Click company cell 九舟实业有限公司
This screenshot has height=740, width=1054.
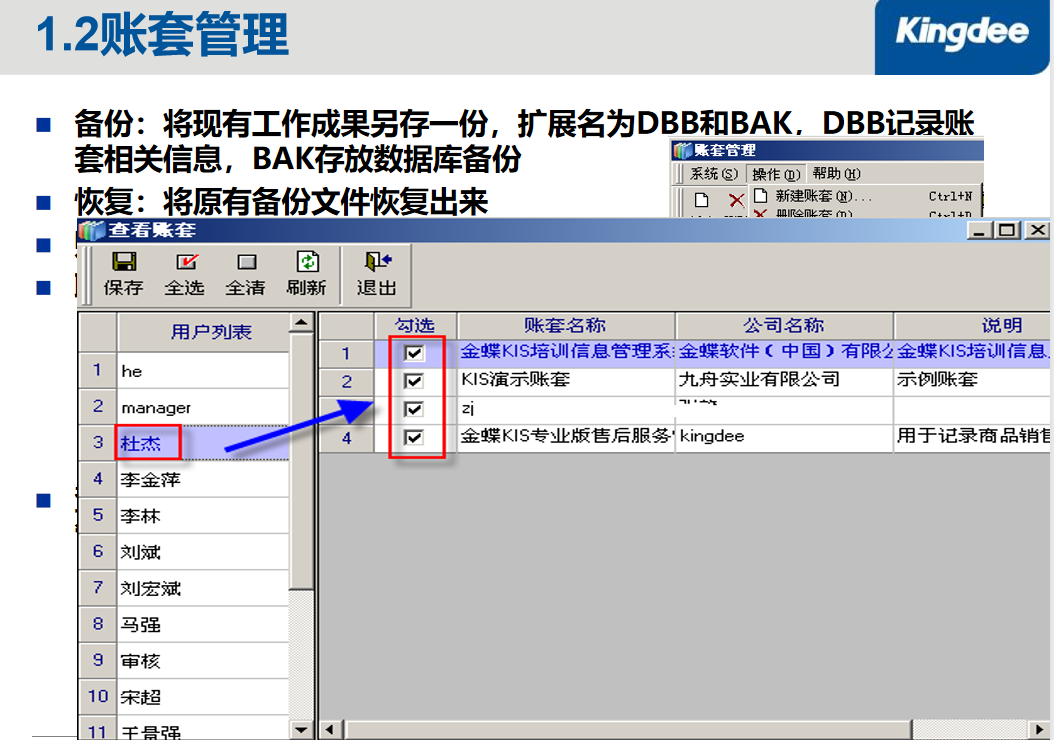(x=784, y=381)
